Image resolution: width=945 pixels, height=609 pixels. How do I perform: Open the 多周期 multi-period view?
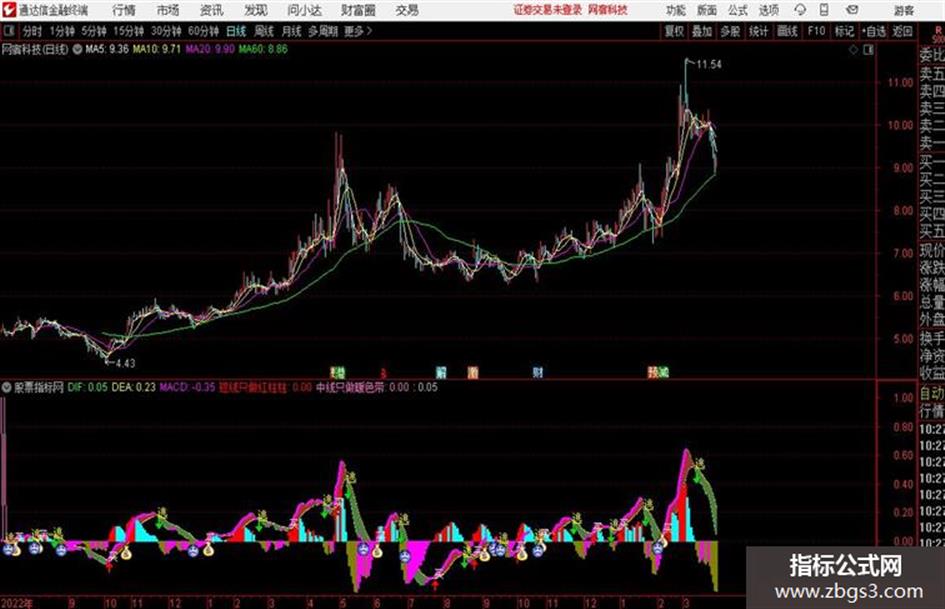tap(323, 31)
